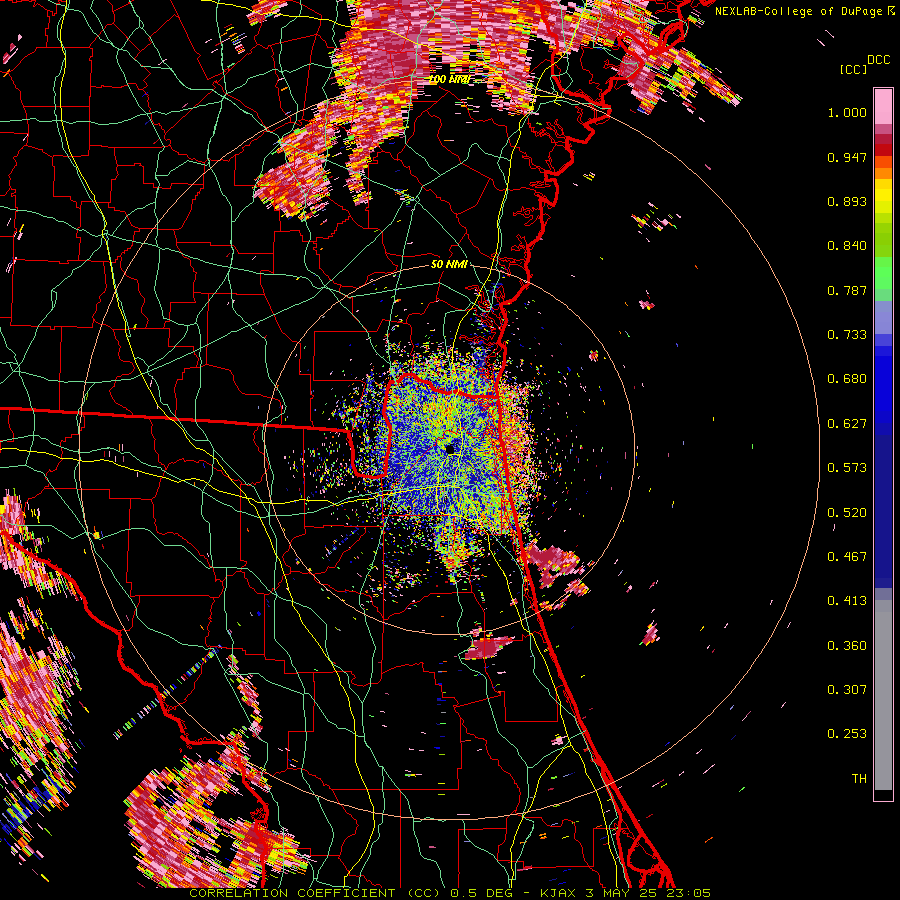Select the bright green segment of color bar
This screenshot has height=900, width=900.
pyautogui.click(x=883, y=273)
